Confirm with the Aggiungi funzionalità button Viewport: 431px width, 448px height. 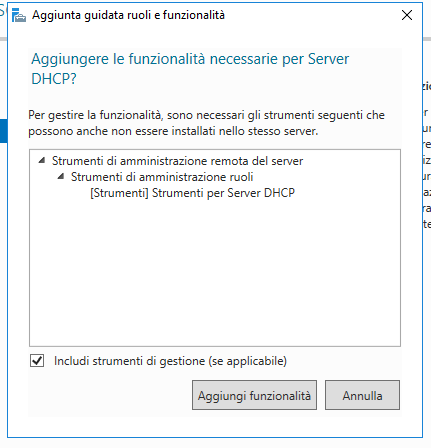254,395
